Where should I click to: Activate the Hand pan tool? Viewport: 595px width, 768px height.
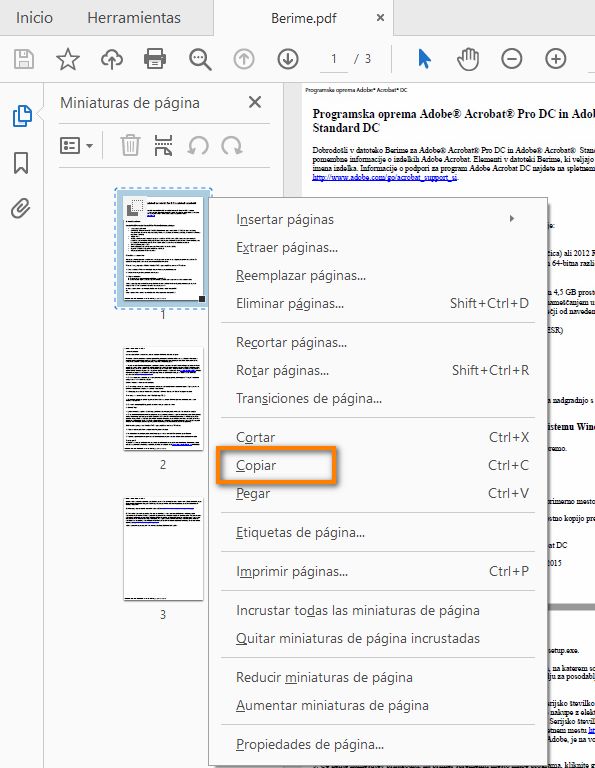468,59
